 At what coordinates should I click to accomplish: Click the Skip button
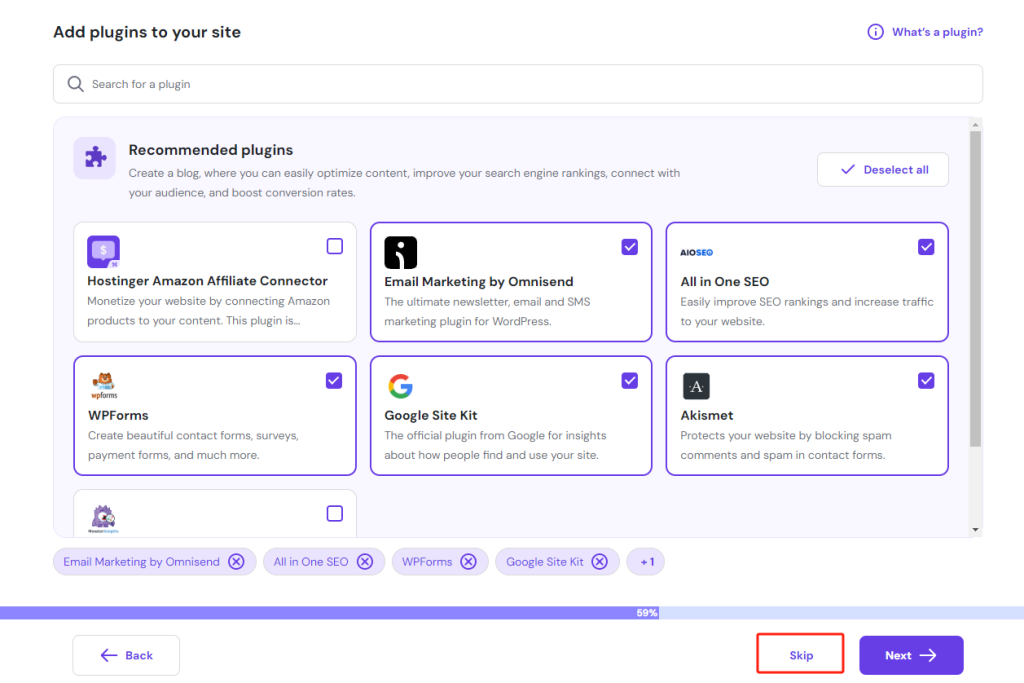801,655
